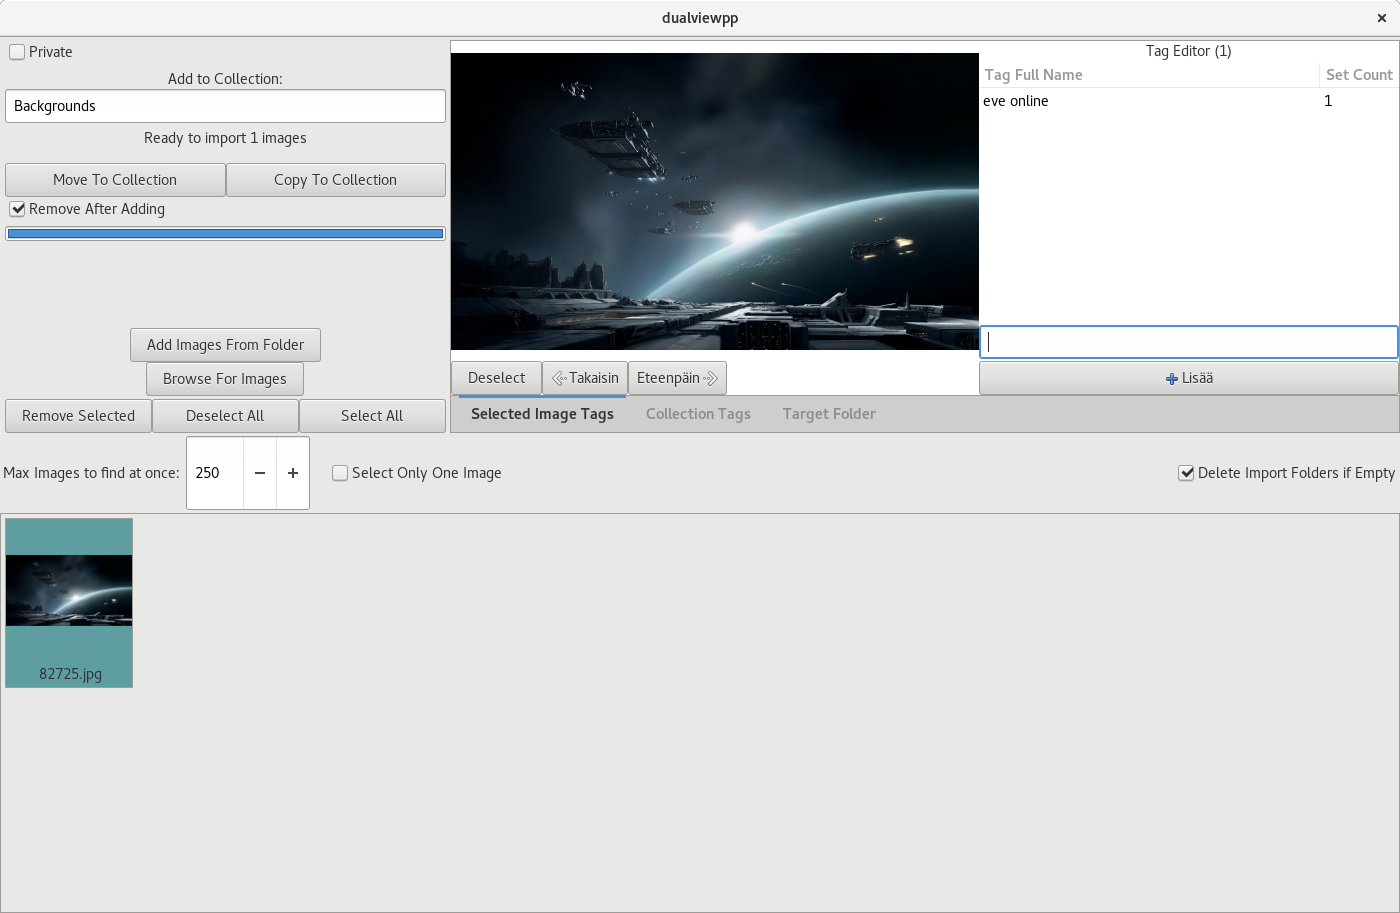The height and width of the screenshot is (913, 1400).
Task: Click Deselect All button
Action: point(225,416)
